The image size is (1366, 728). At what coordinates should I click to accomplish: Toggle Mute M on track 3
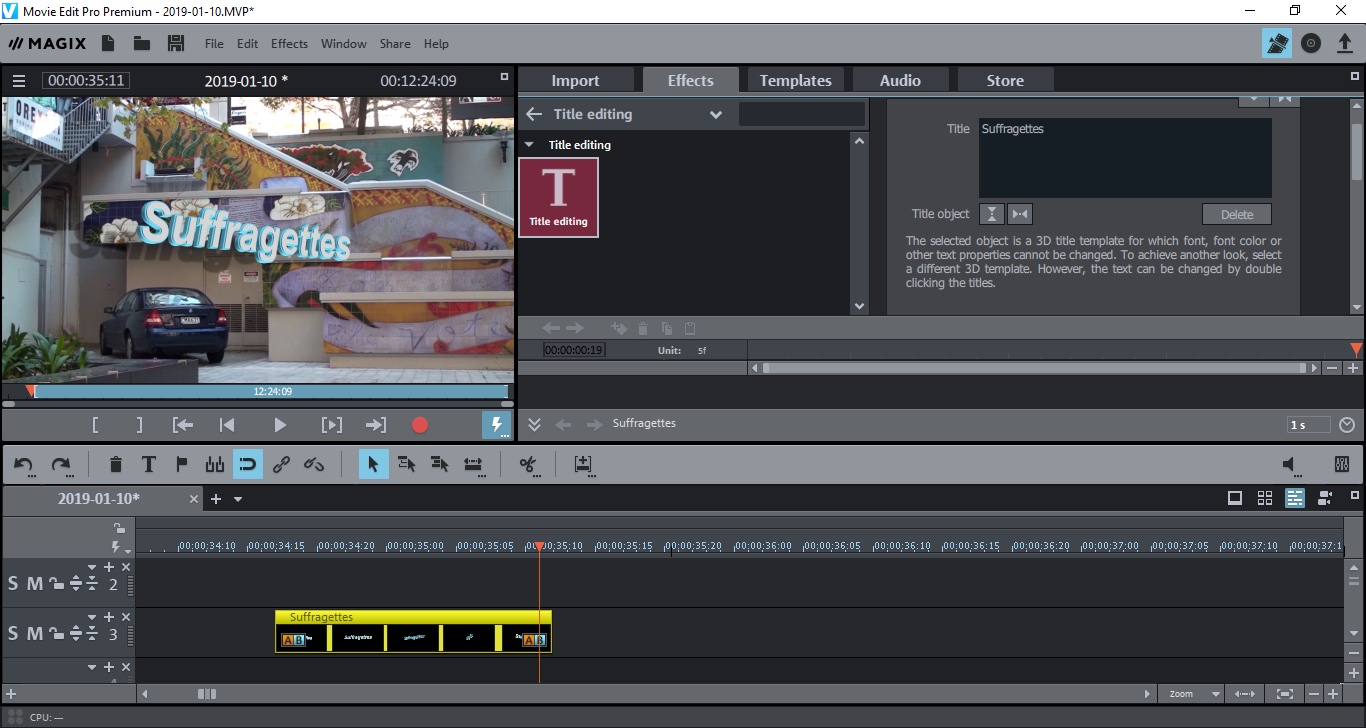click(x=34, y=634)
